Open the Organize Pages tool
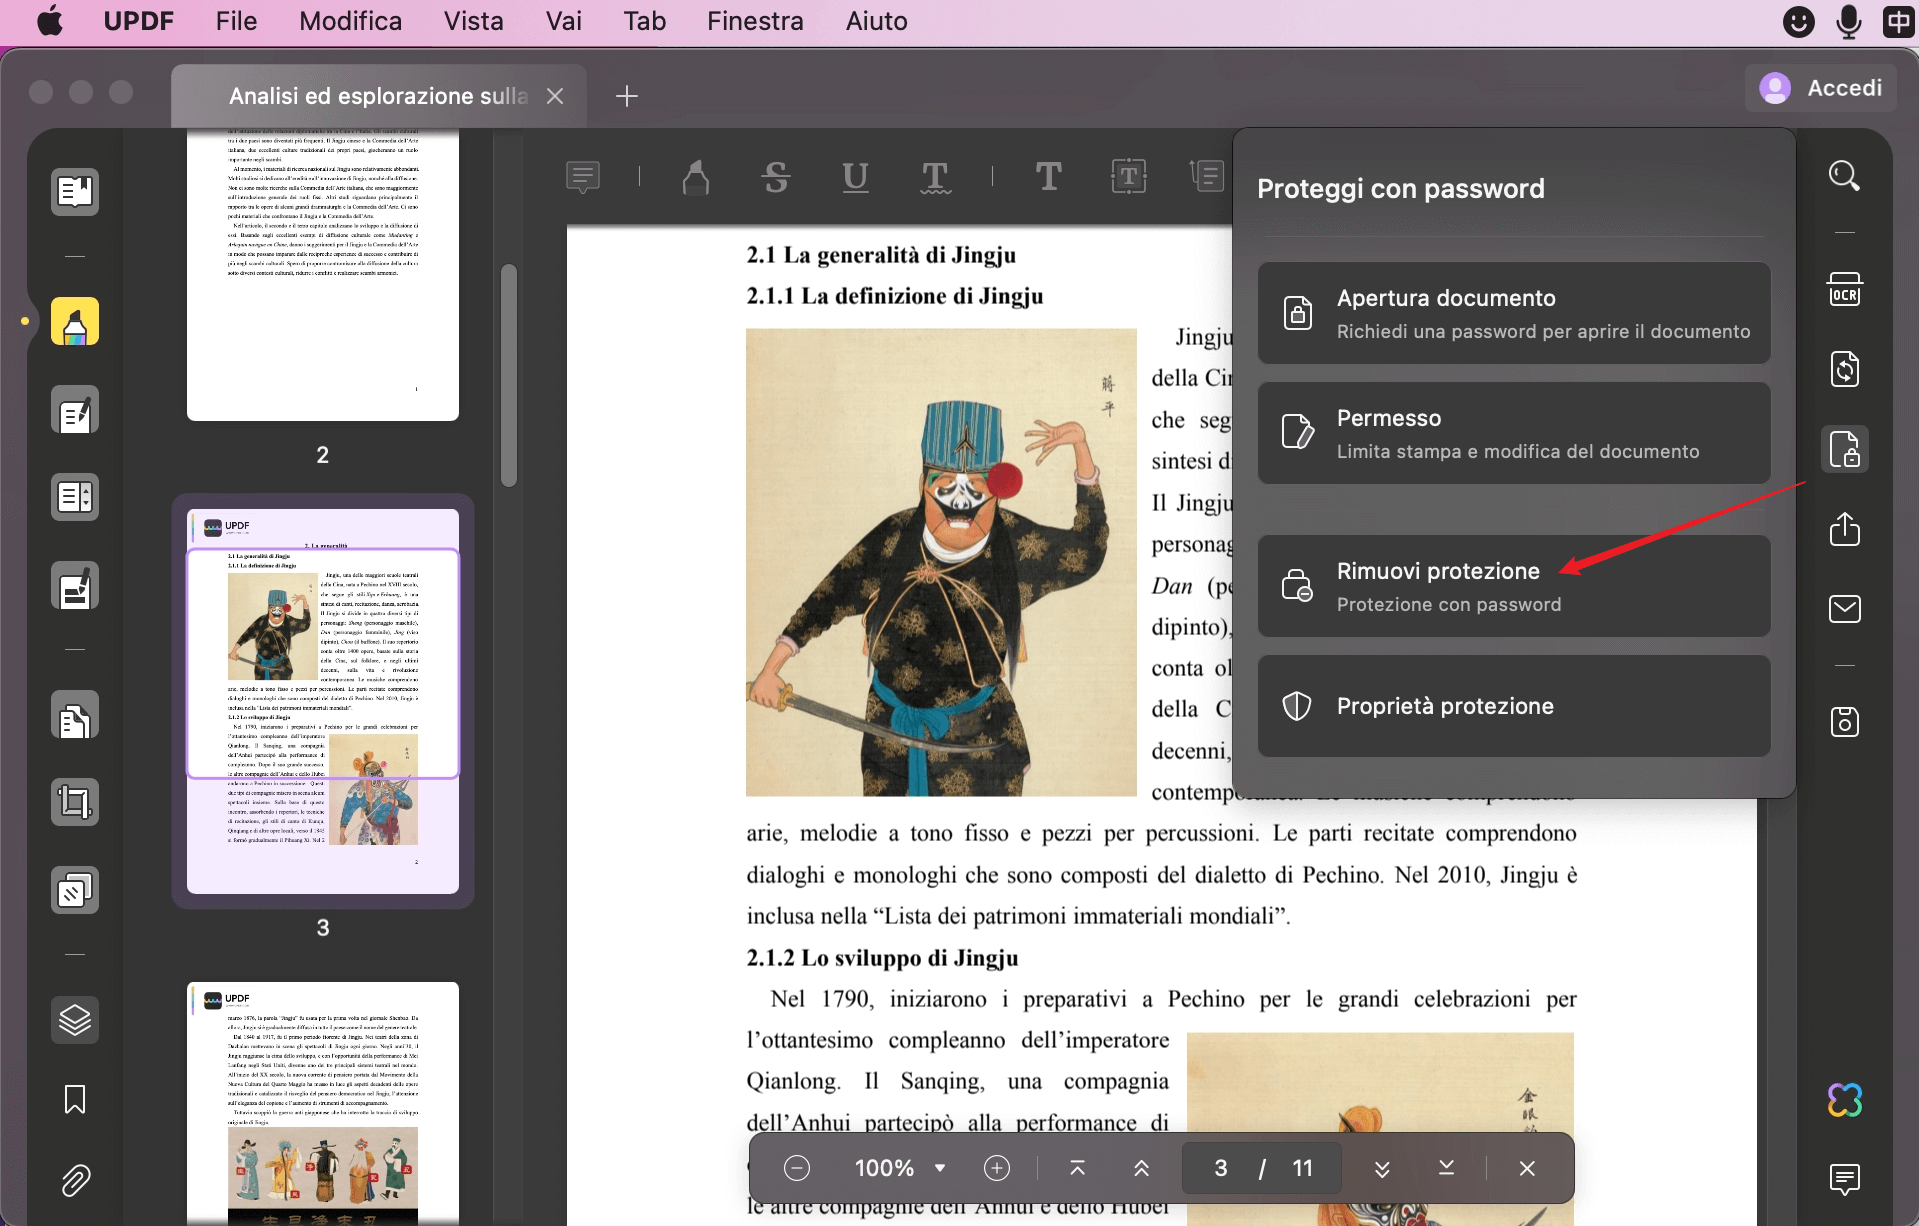 tap(75, 715)
